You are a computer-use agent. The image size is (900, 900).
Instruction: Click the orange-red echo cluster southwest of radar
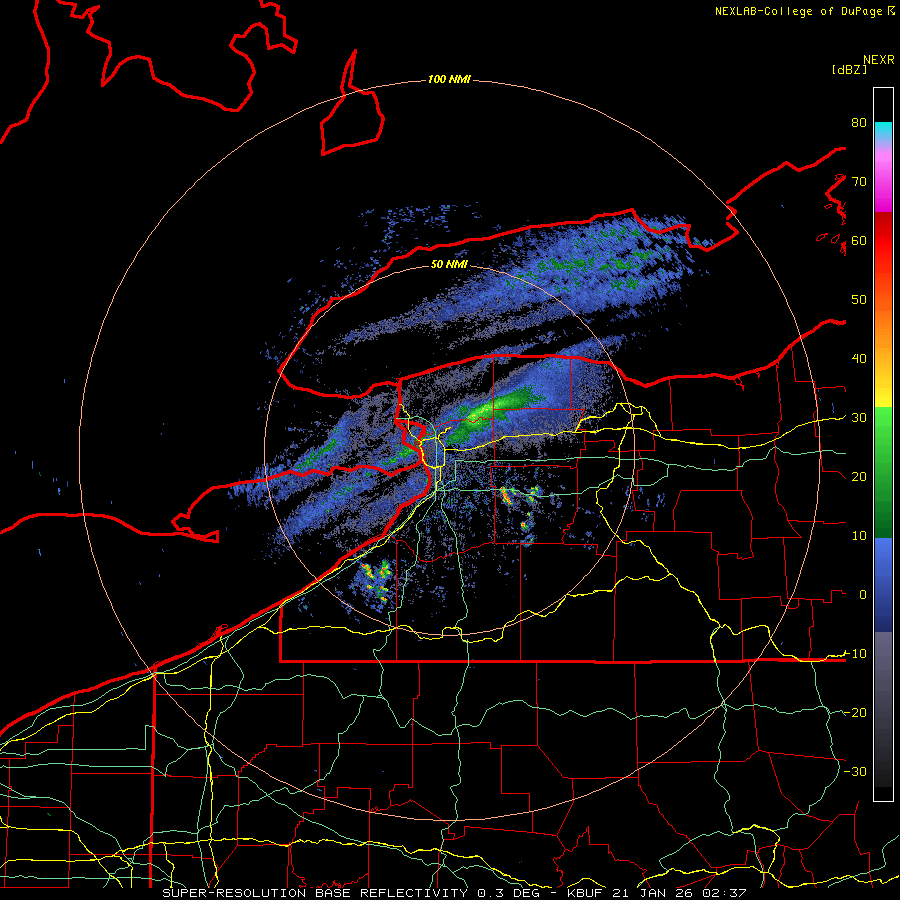pos(377,580)
